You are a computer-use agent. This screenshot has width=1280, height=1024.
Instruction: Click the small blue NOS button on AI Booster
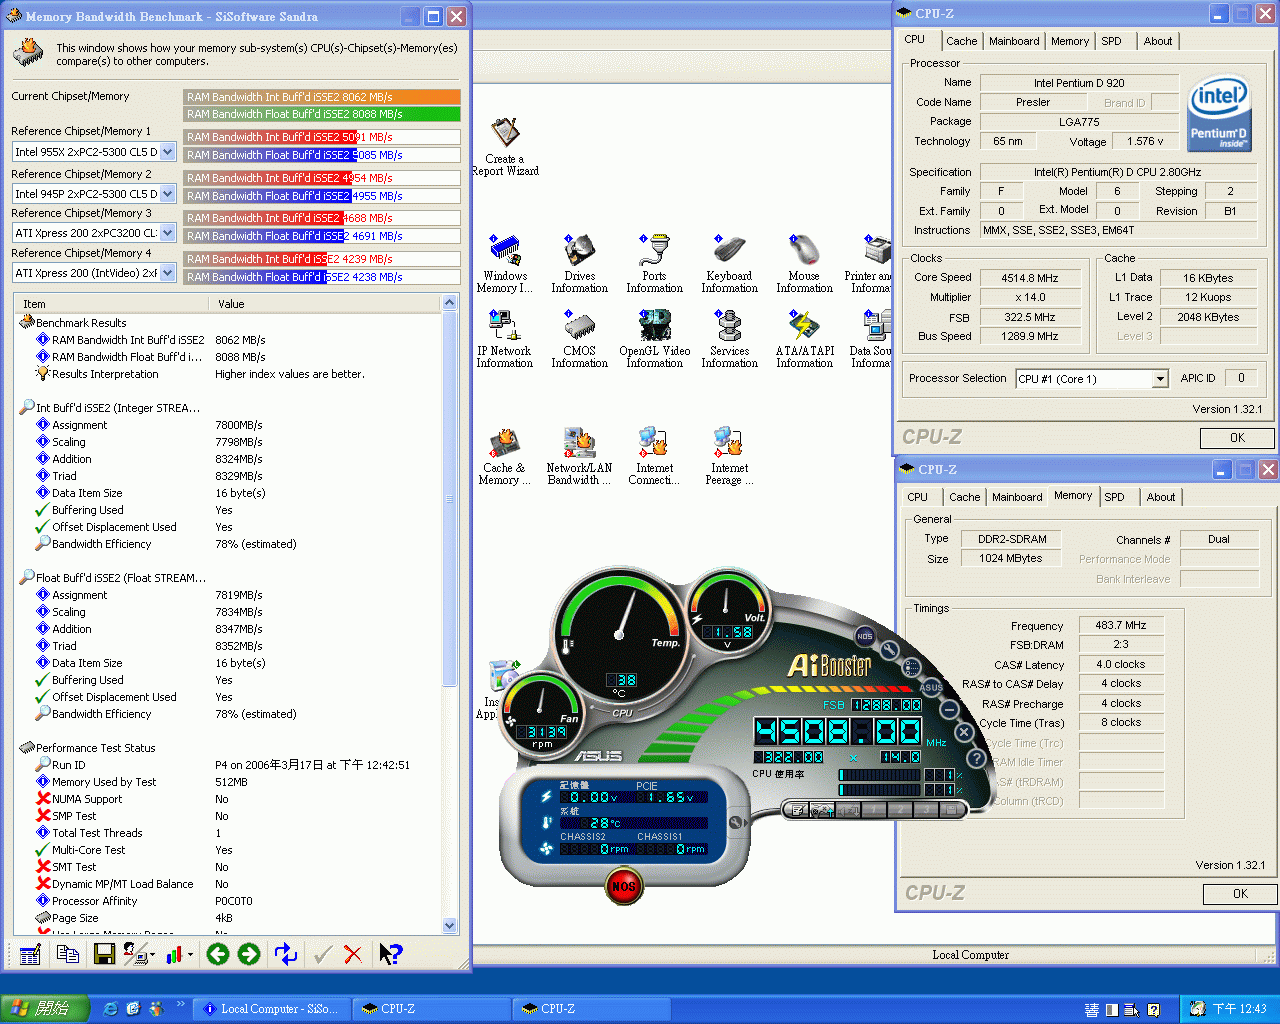click(865, 636)
